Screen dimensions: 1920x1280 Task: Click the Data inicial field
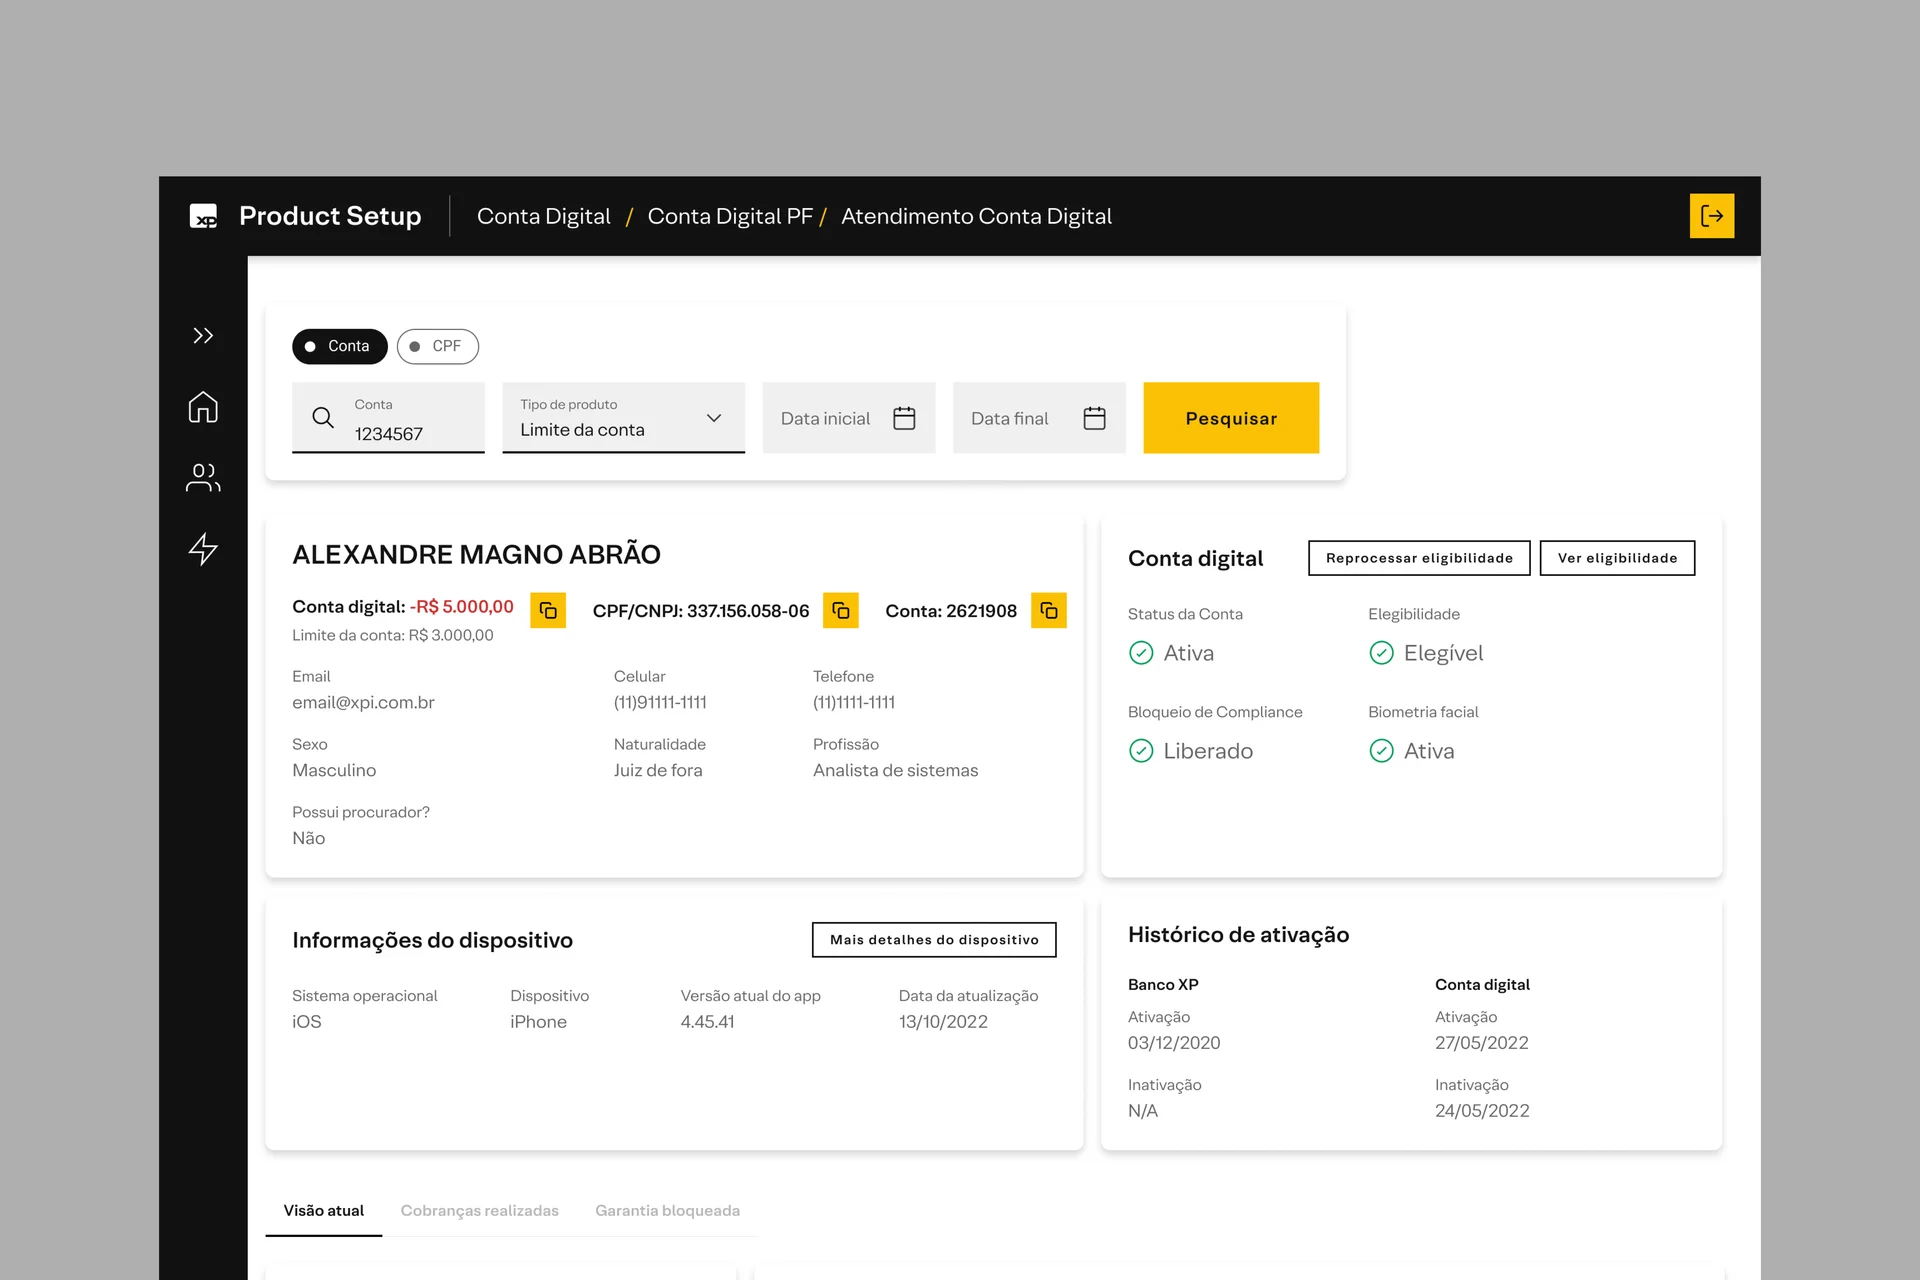coord(848,418)
